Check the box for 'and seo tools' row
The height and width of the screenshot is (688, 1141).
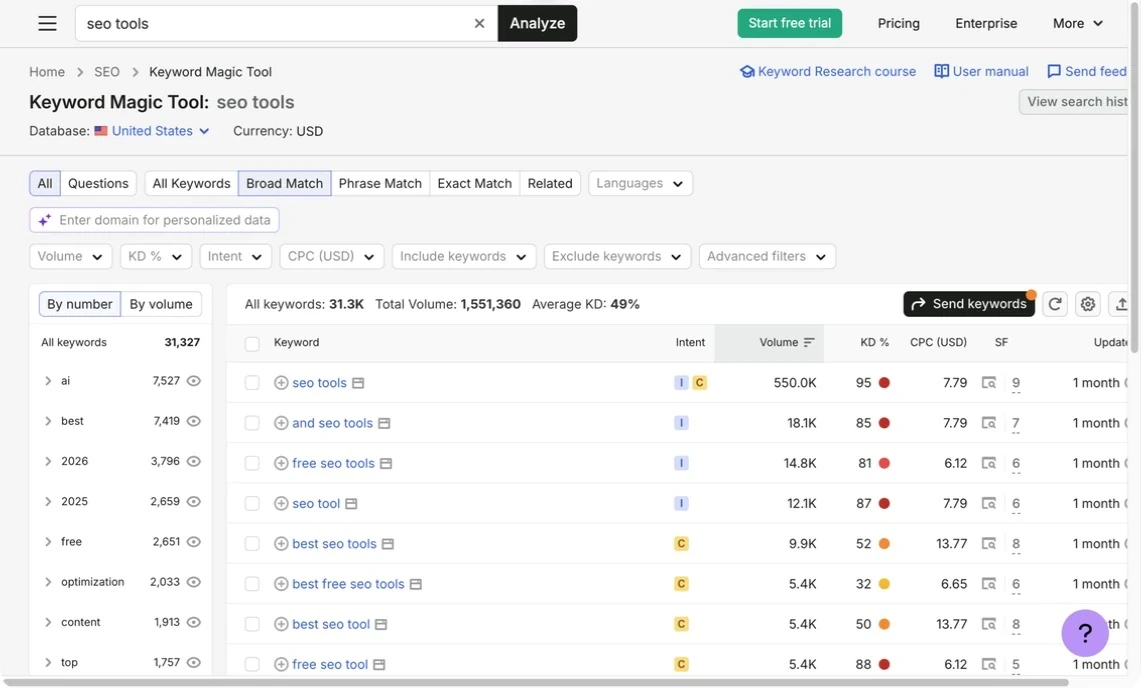point(252,423)
